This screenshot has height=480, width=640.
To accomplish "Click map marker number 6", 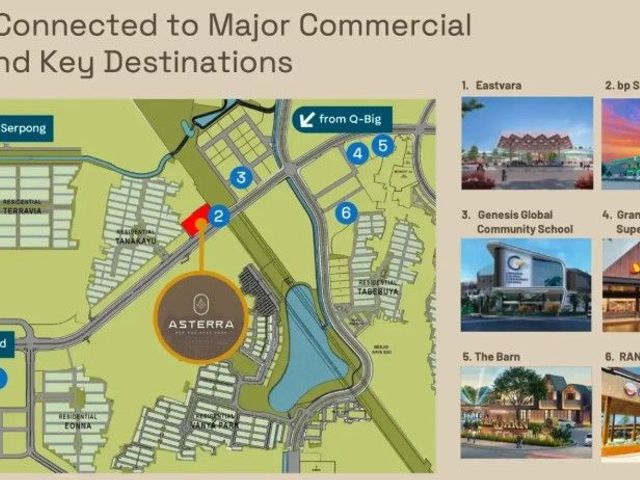I will coord(346,213).
